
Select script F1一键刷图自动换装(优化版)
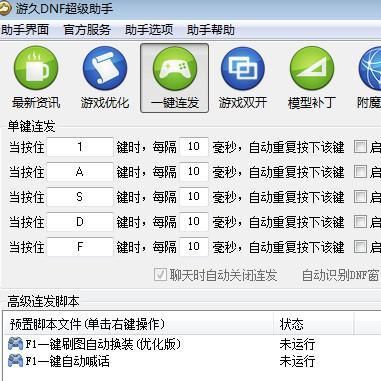tap(104, 344)
